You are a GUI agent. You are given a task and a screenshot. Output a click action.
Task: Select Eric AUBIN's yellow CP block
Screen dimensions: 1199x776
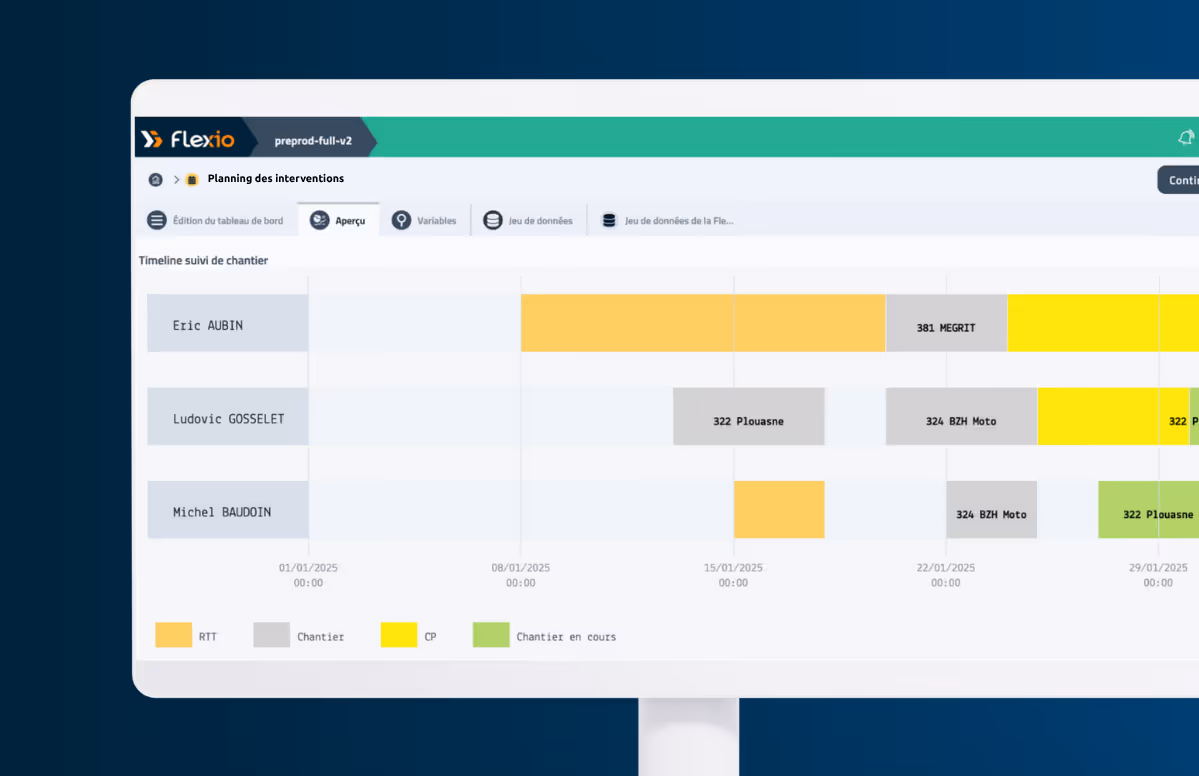tap(1103, 323)
